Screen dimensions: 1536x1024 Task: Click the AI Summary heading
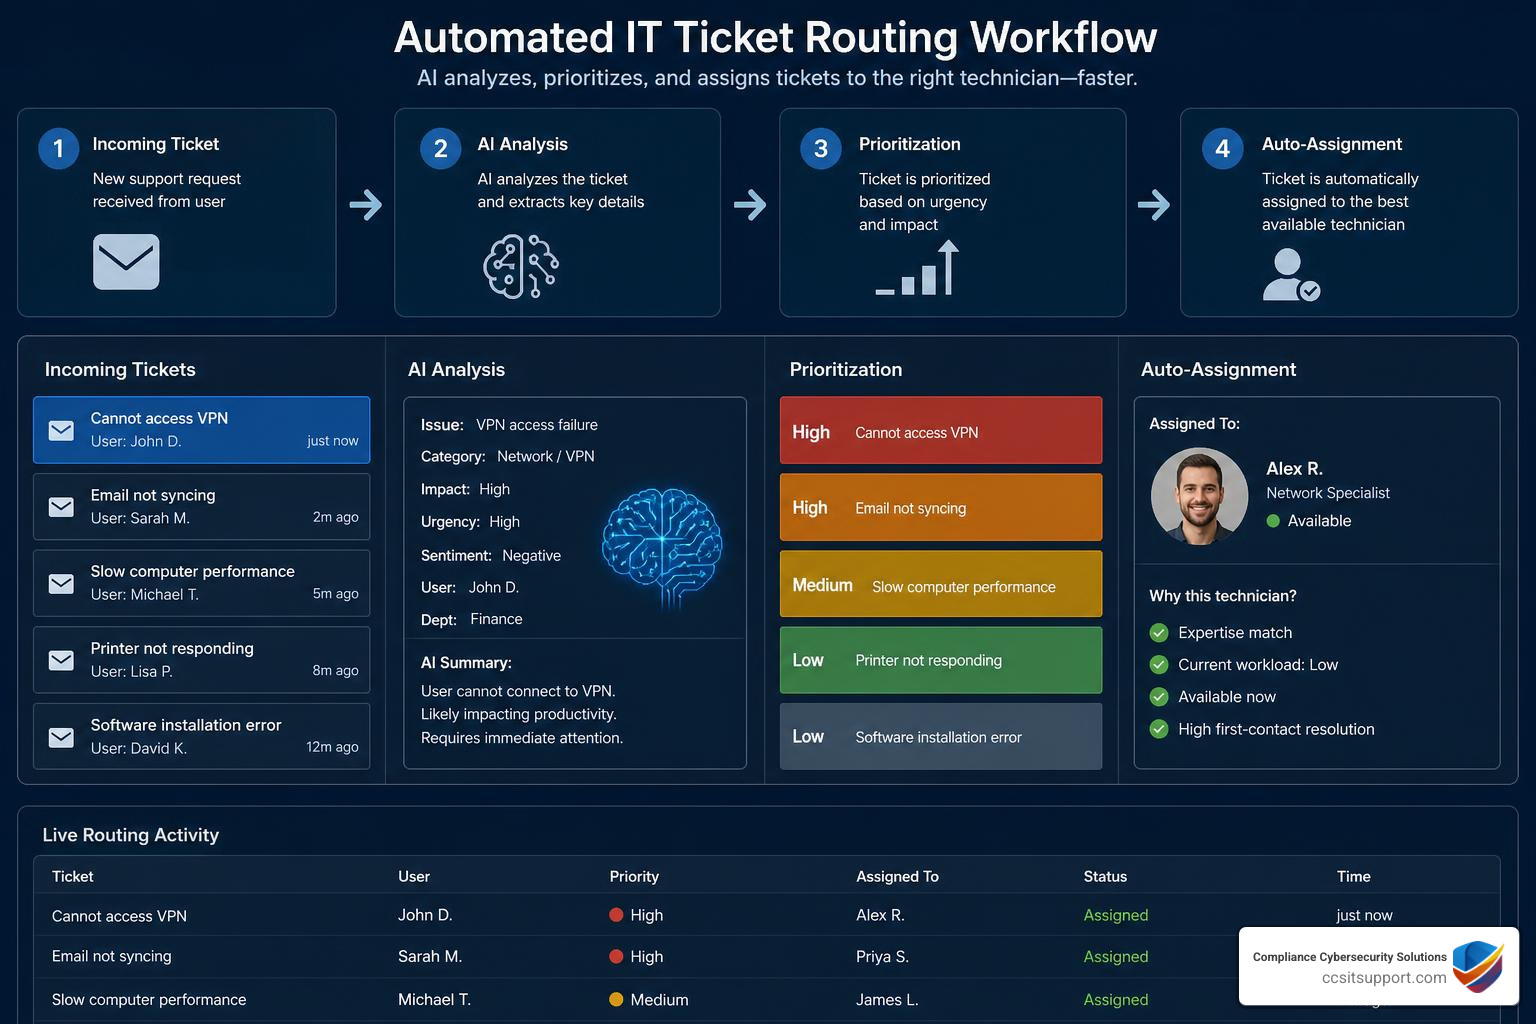pos(466,663)
